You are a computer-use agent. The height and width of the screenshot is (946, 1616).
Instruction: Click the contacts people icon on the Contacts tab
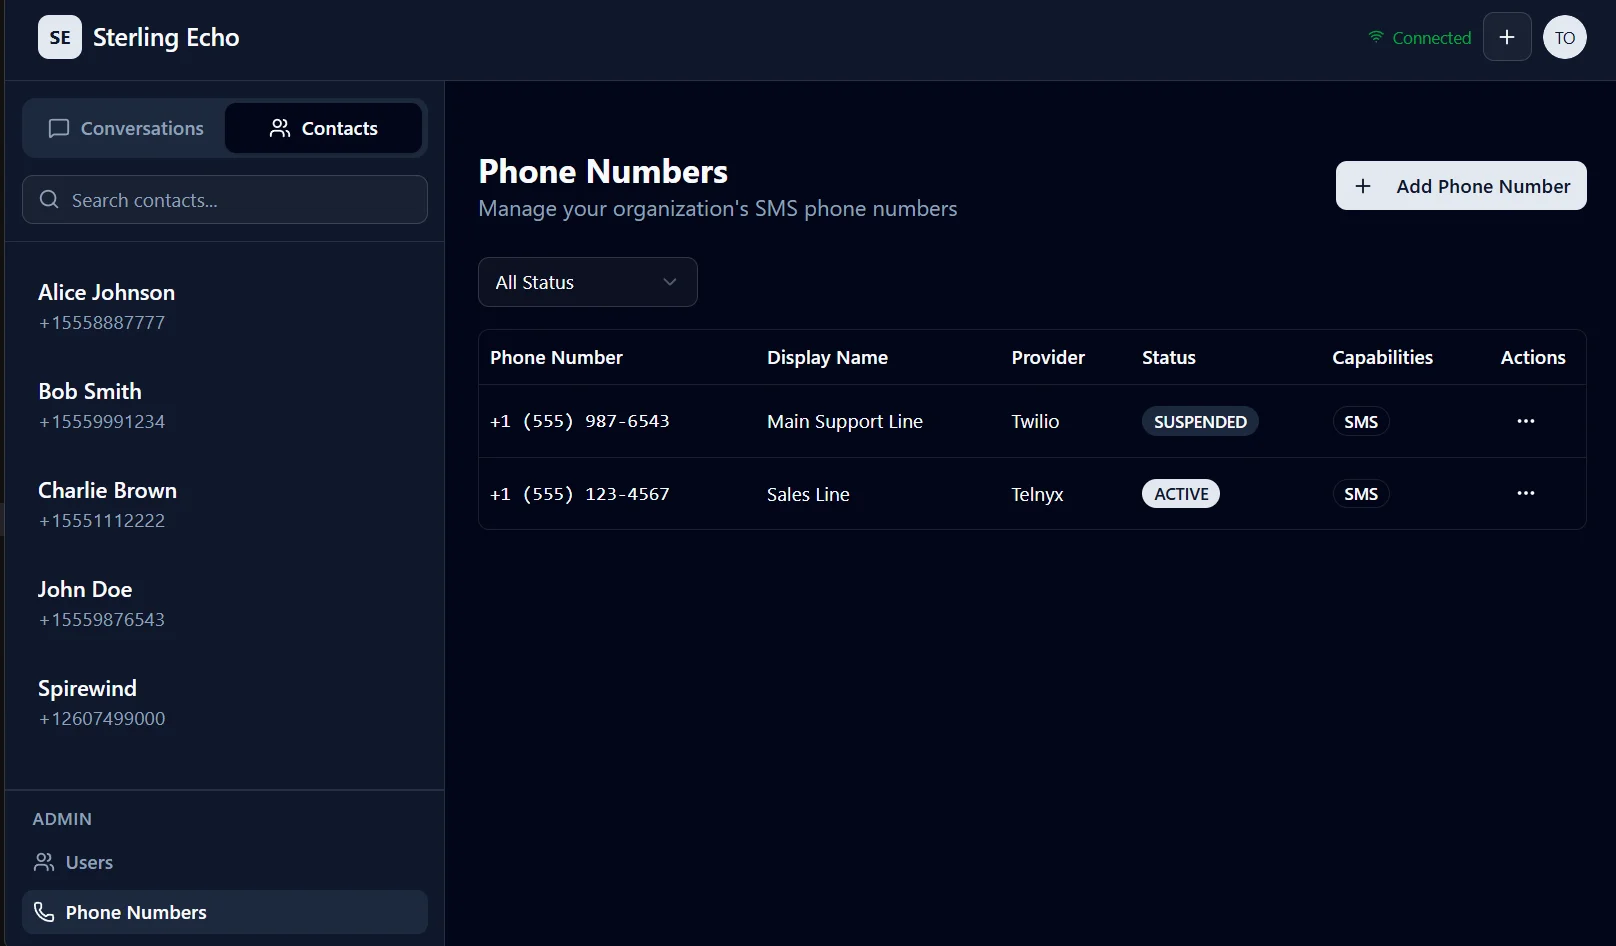278,128
